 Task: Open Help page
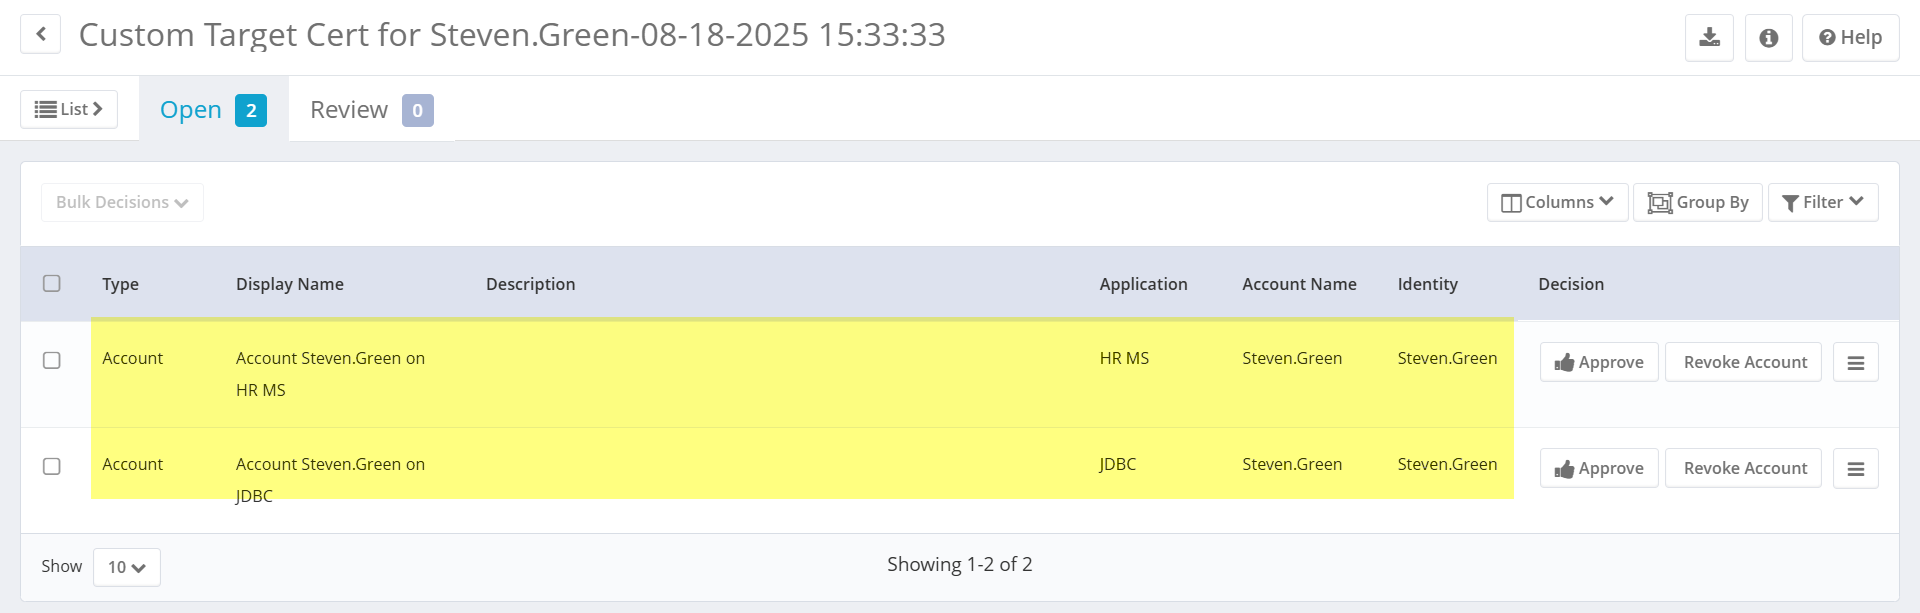(x=1850, y=38)
